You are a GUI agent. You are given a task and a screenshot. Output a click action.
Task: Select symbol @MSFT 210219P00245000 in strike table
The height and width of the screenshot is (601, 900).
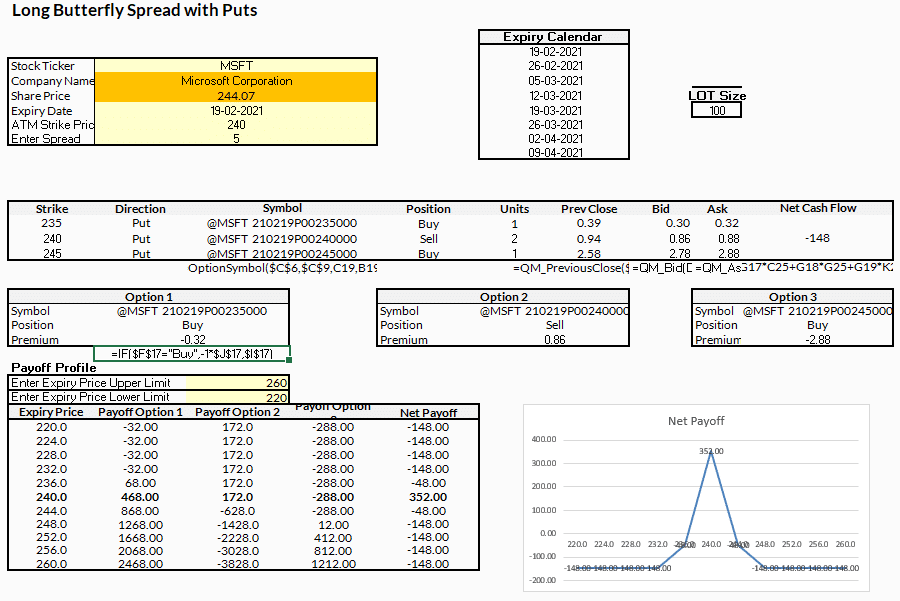tap(282, 253)
